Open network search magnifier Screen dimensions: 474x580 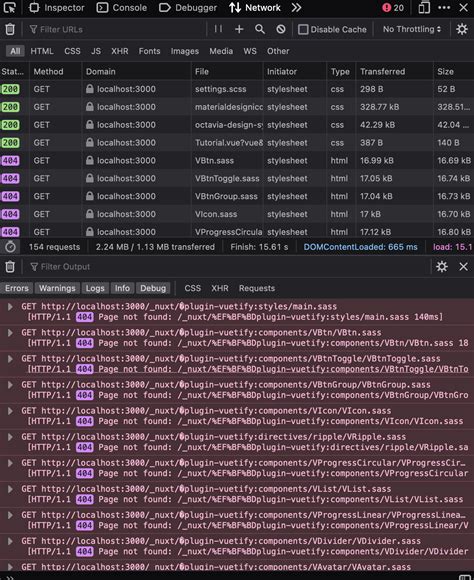(x=260, y=29)
